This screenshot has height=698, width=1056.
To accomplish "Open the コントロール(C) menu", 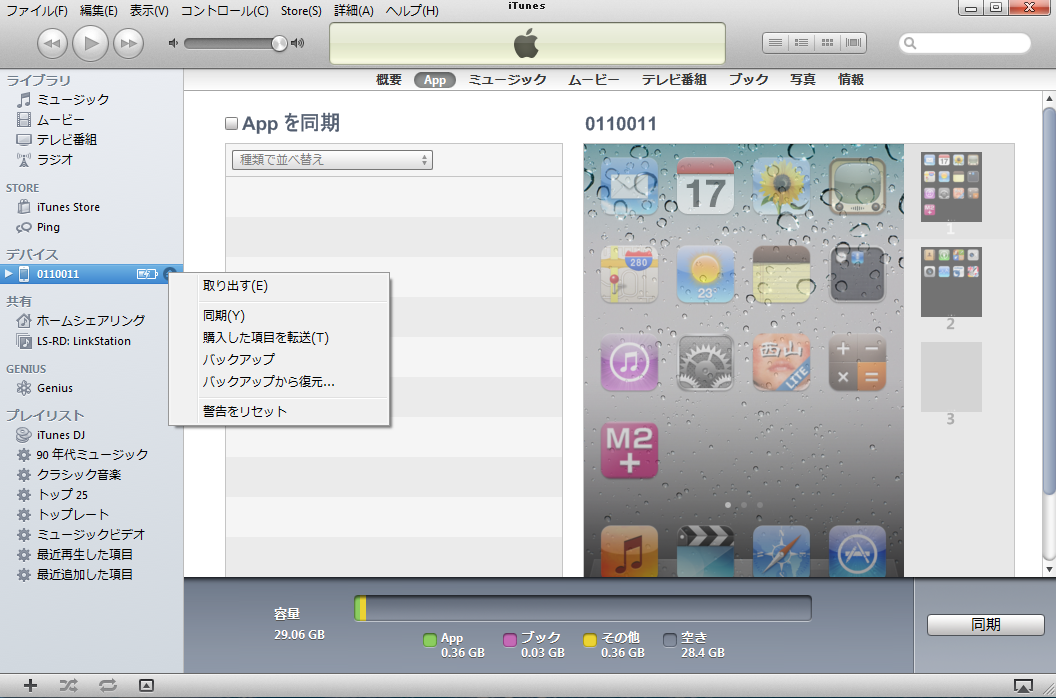I will (225, 11).
